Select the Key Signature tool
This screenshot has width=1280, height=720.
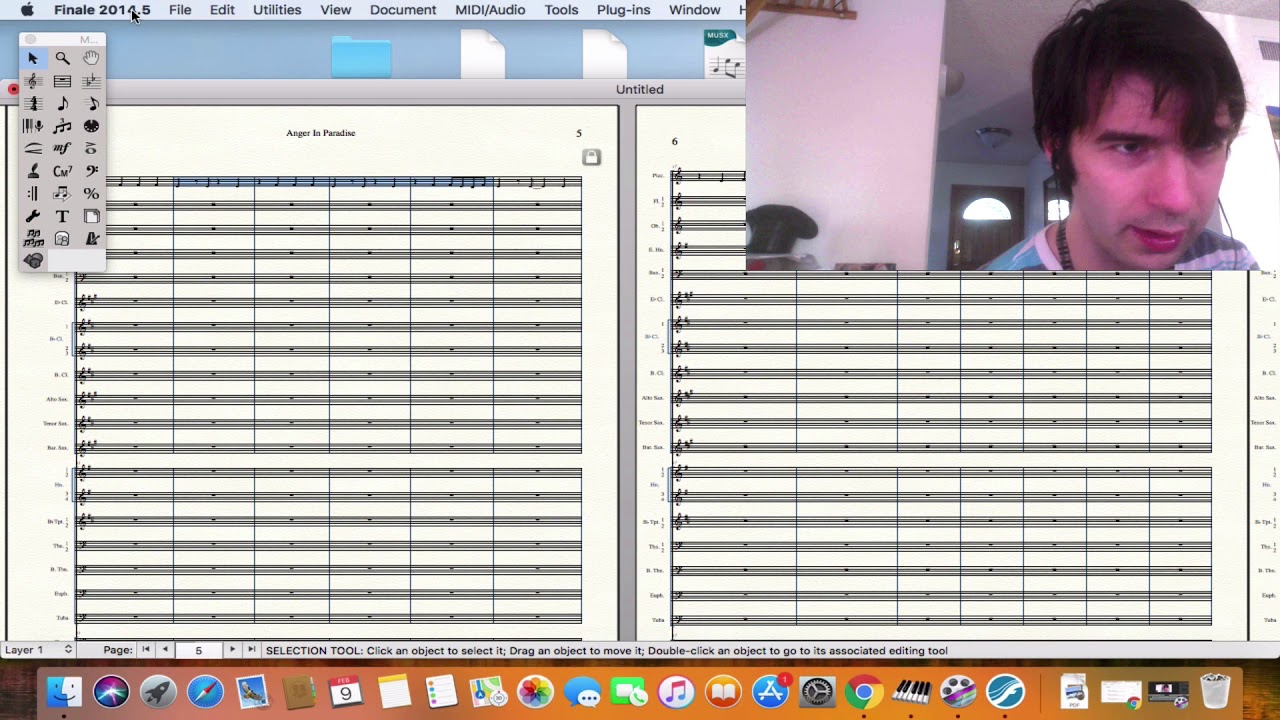point(91,81)
